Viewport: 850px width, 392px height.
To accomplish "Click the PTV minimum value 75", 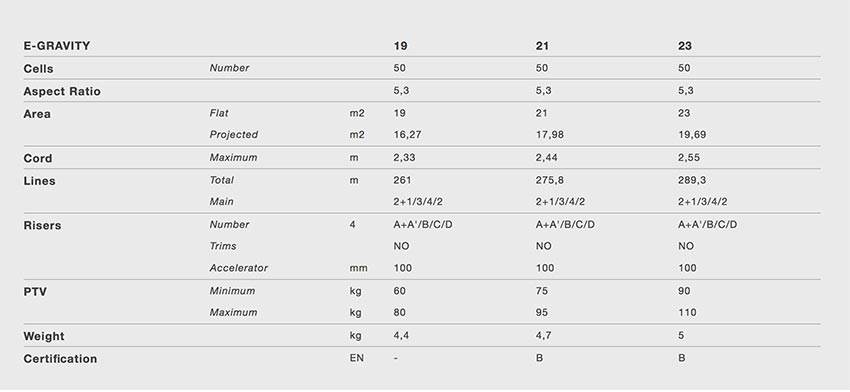I will click(542, 291).
